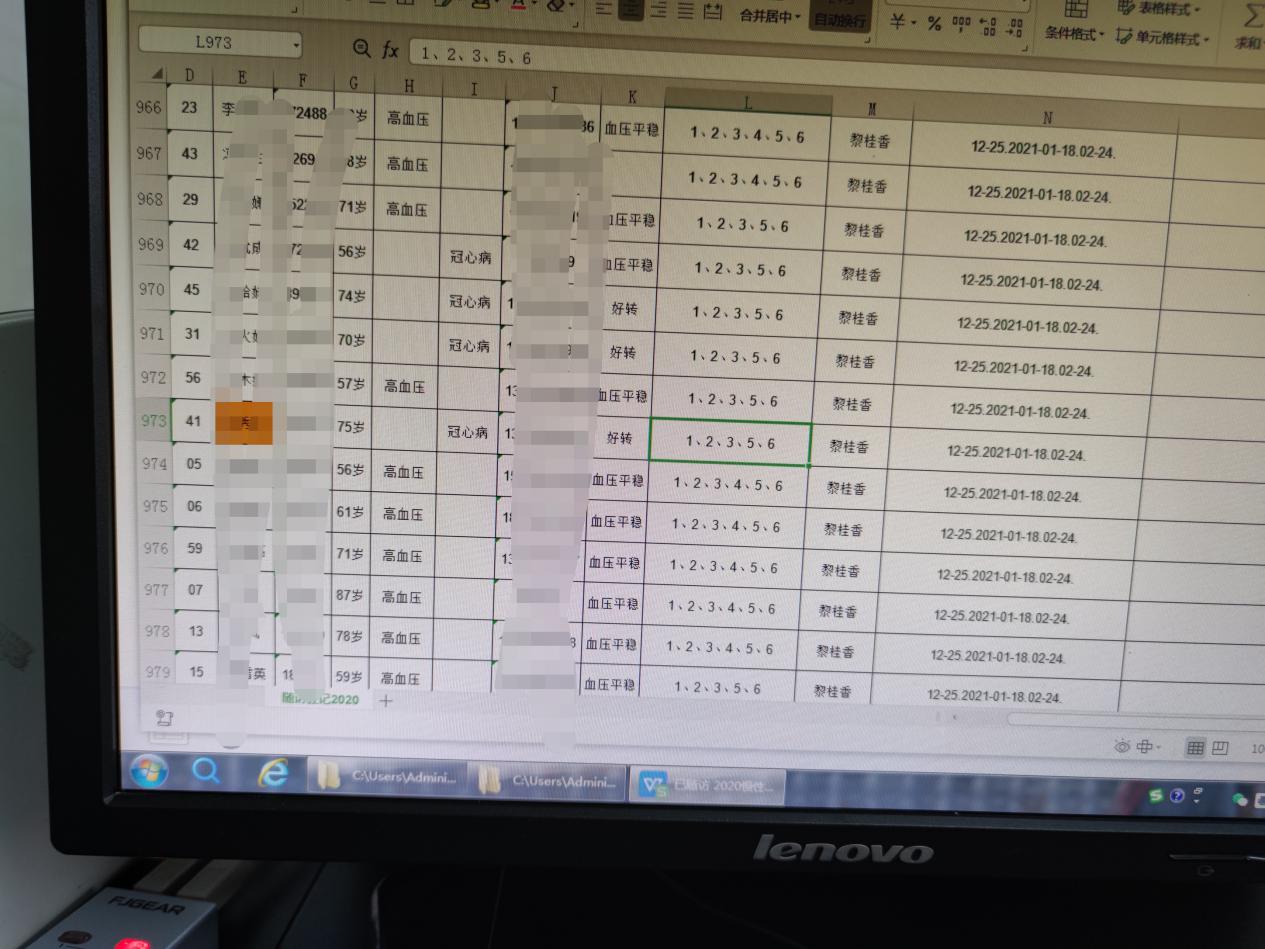Click 黎桂香 cell in row 975
1265x949 pixels.
pyautogui.click(x=845, y=530)
